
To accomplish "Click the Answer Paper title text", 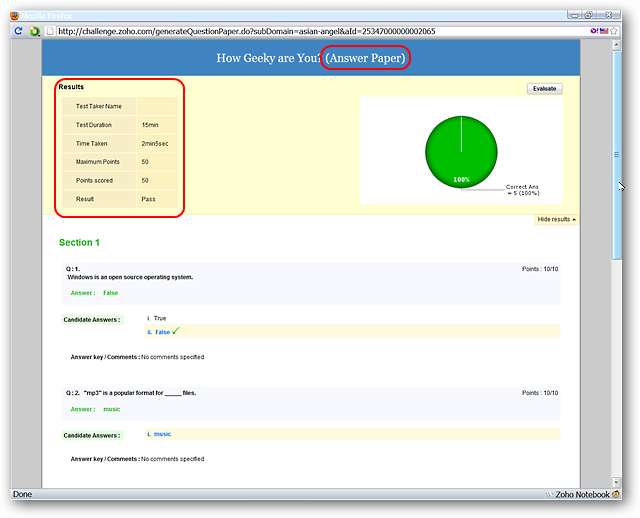I will (366, 58).
